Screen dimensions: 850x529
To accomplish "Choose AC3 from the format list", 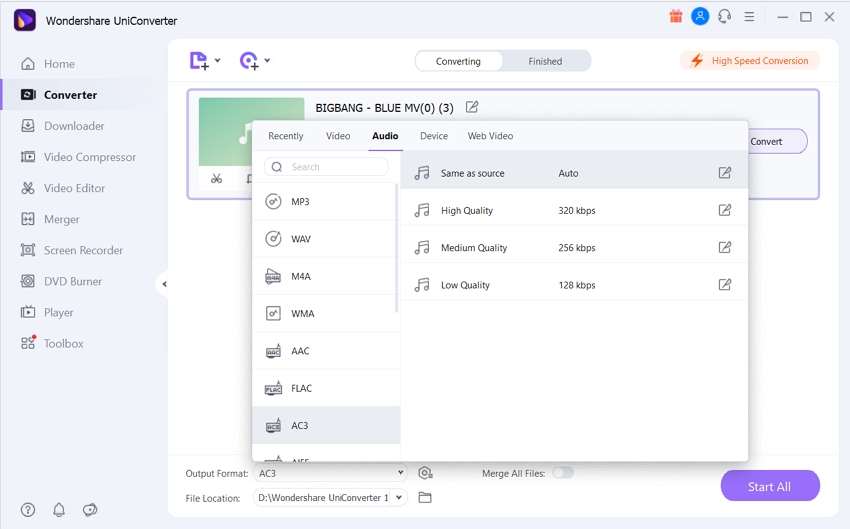I will pyautogui.click(x=326, y=425).
